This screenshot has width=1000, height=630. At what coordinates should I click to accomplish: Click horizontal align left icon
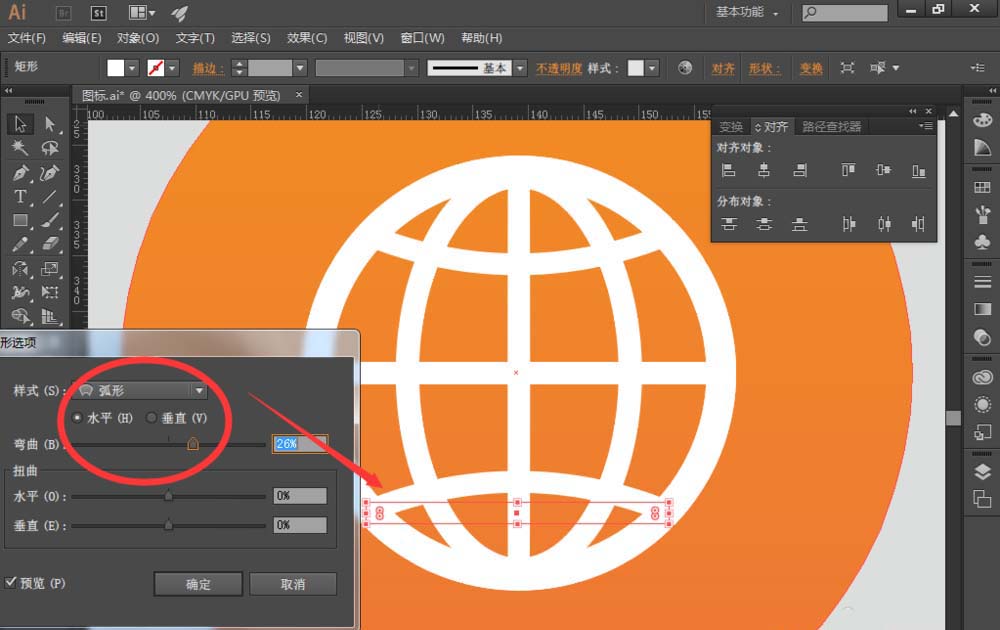(729, 171)
